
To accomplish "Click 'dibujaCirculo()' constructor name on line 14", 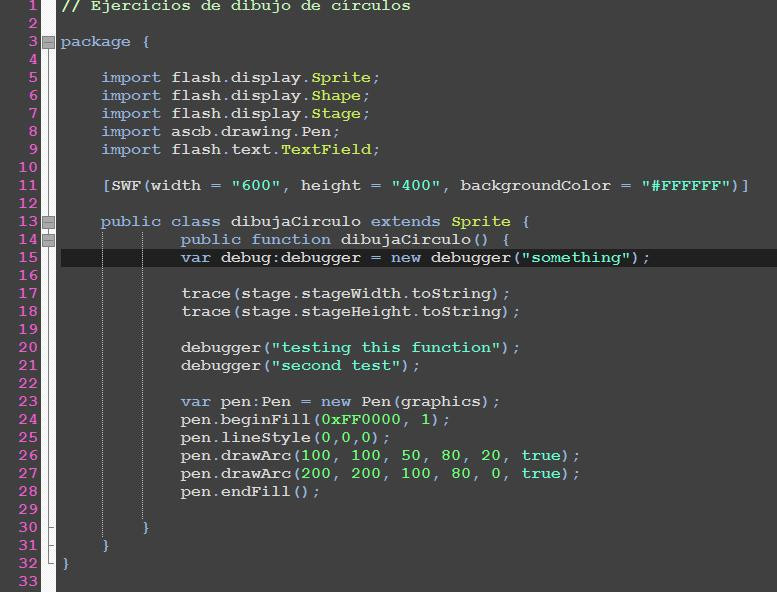I will point(415,240).
